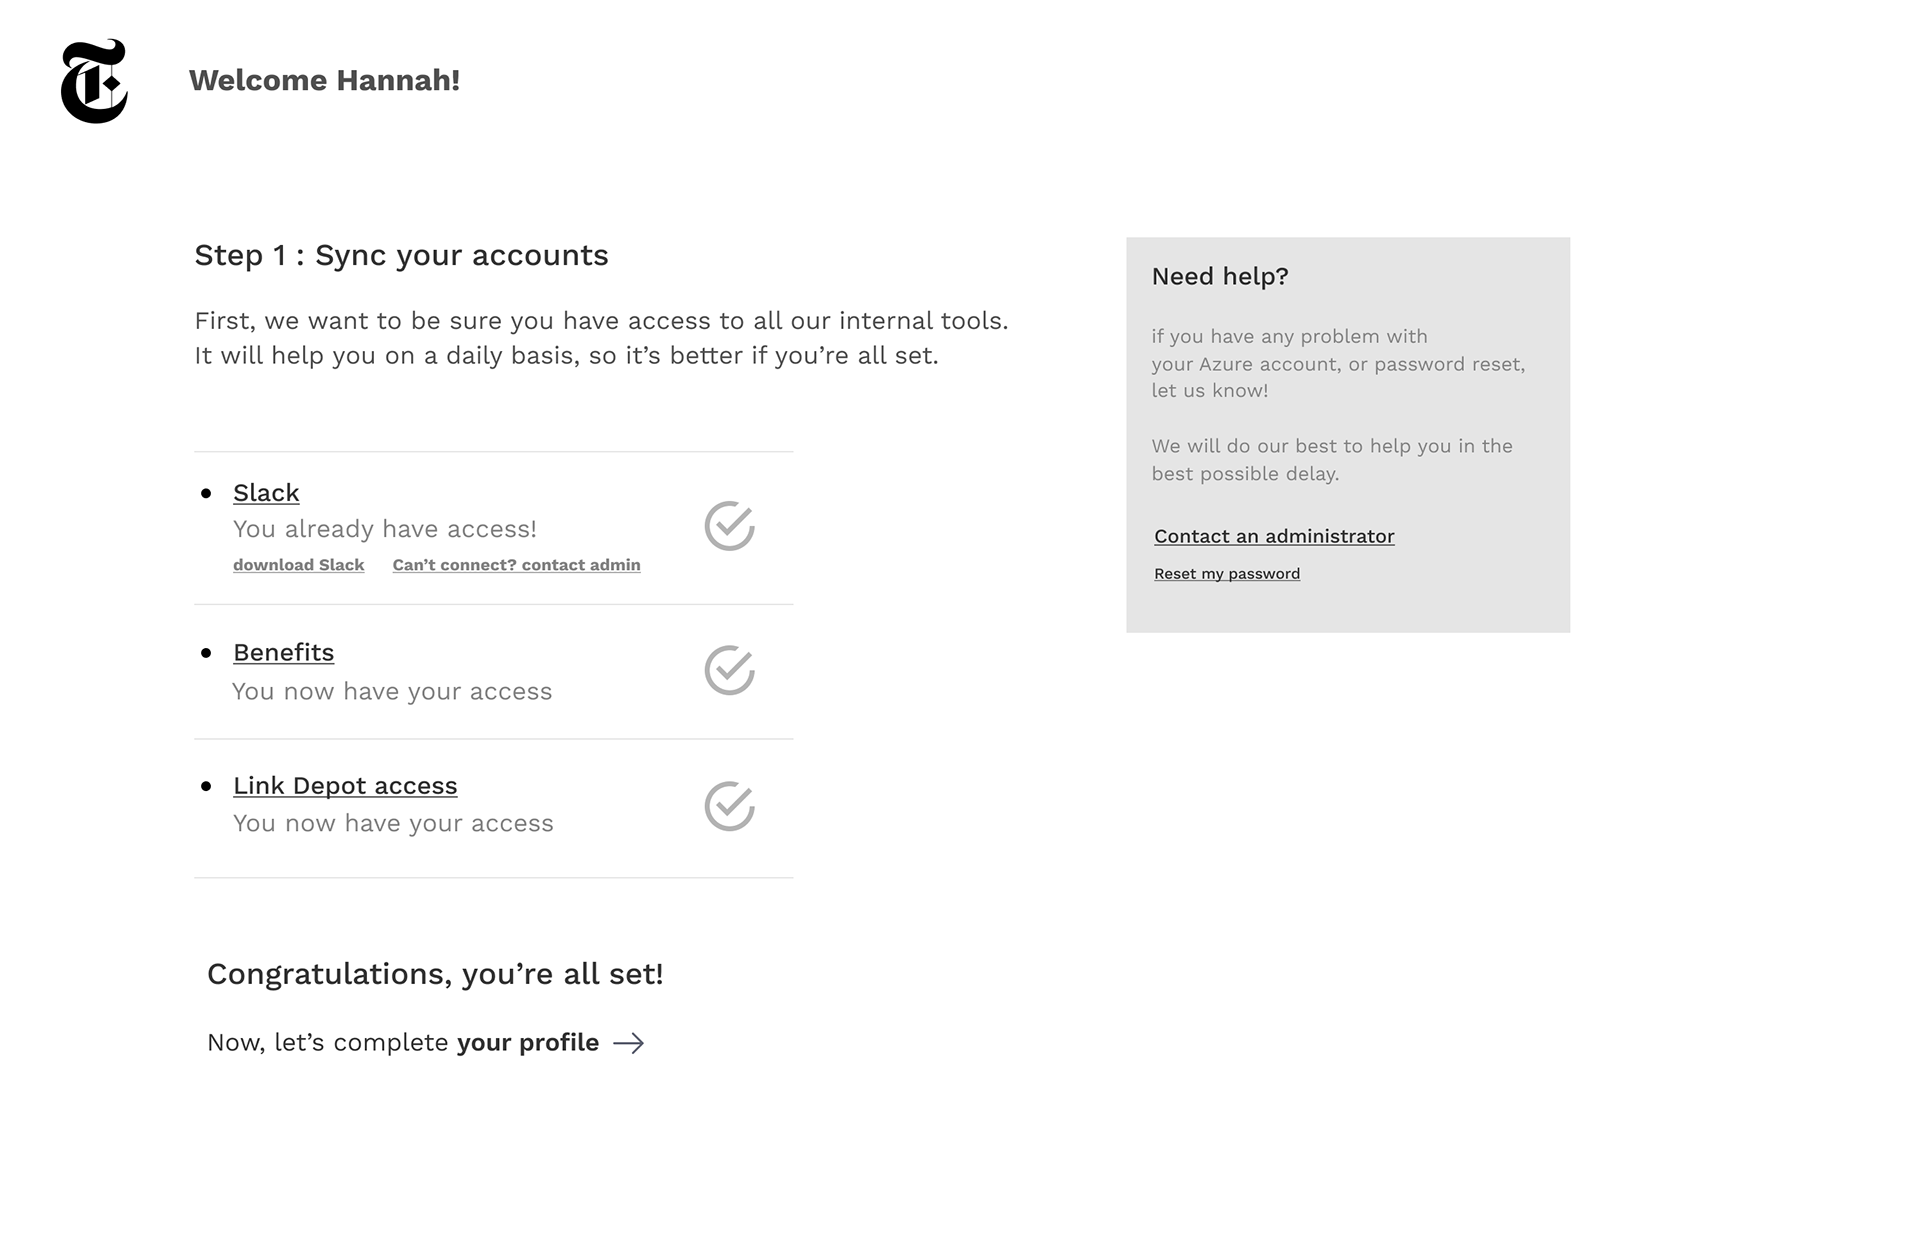Screen dimensions: 1920x1249
Task: Click the 'You already have access!' text
Action: coord(385,529)
